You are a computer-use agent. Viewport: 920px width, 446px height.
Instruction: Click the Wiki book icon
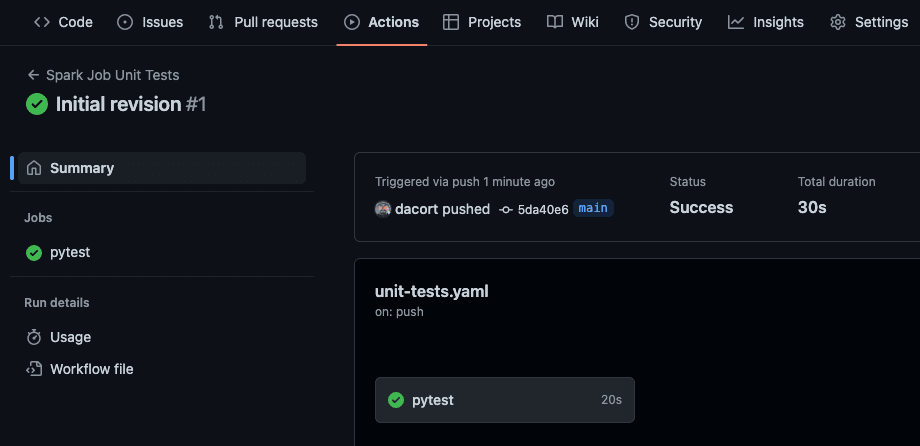(x=554, y=22)
